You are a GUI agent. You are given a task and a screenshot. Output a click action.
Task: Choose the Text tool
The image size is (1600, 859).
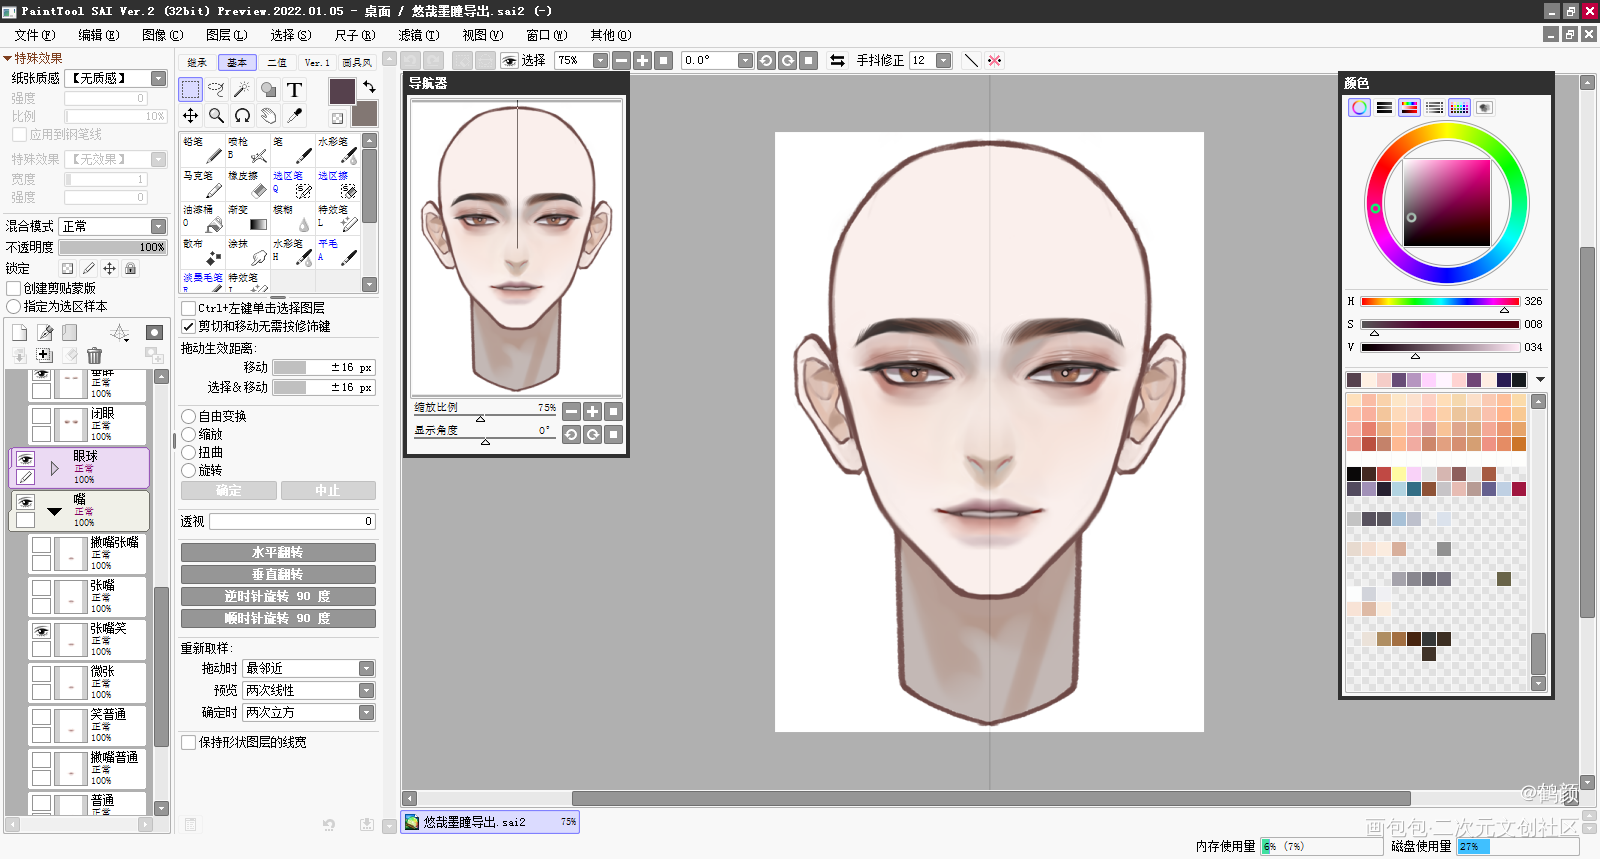(294, 90)
